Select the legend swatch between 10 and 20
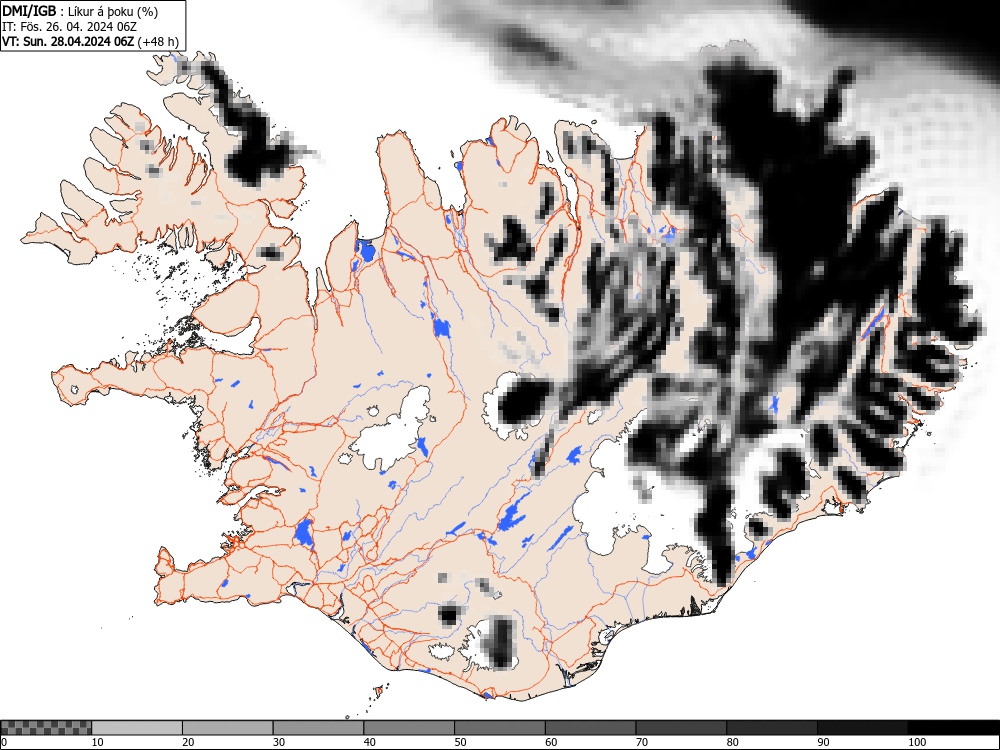This screenshot has width=1000, height=750. pos(137,728)
